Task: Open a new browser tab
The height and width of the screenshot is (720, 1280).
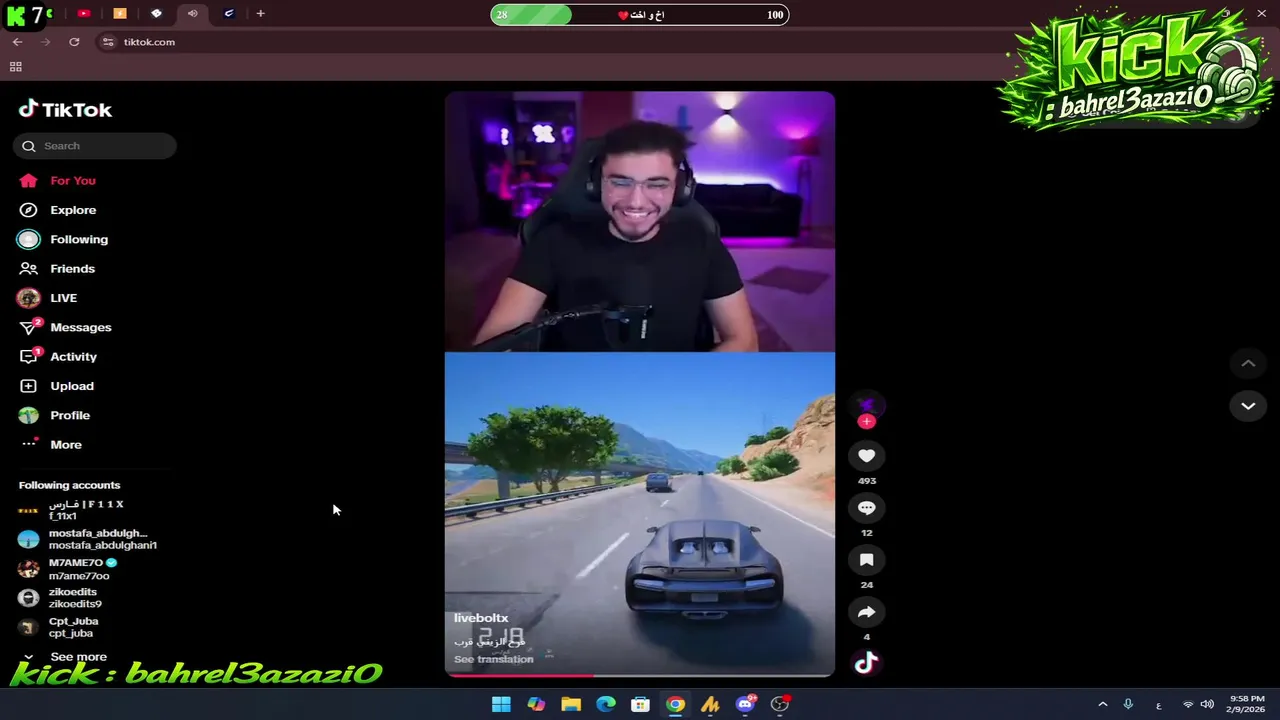Action: tap(260, 14)
